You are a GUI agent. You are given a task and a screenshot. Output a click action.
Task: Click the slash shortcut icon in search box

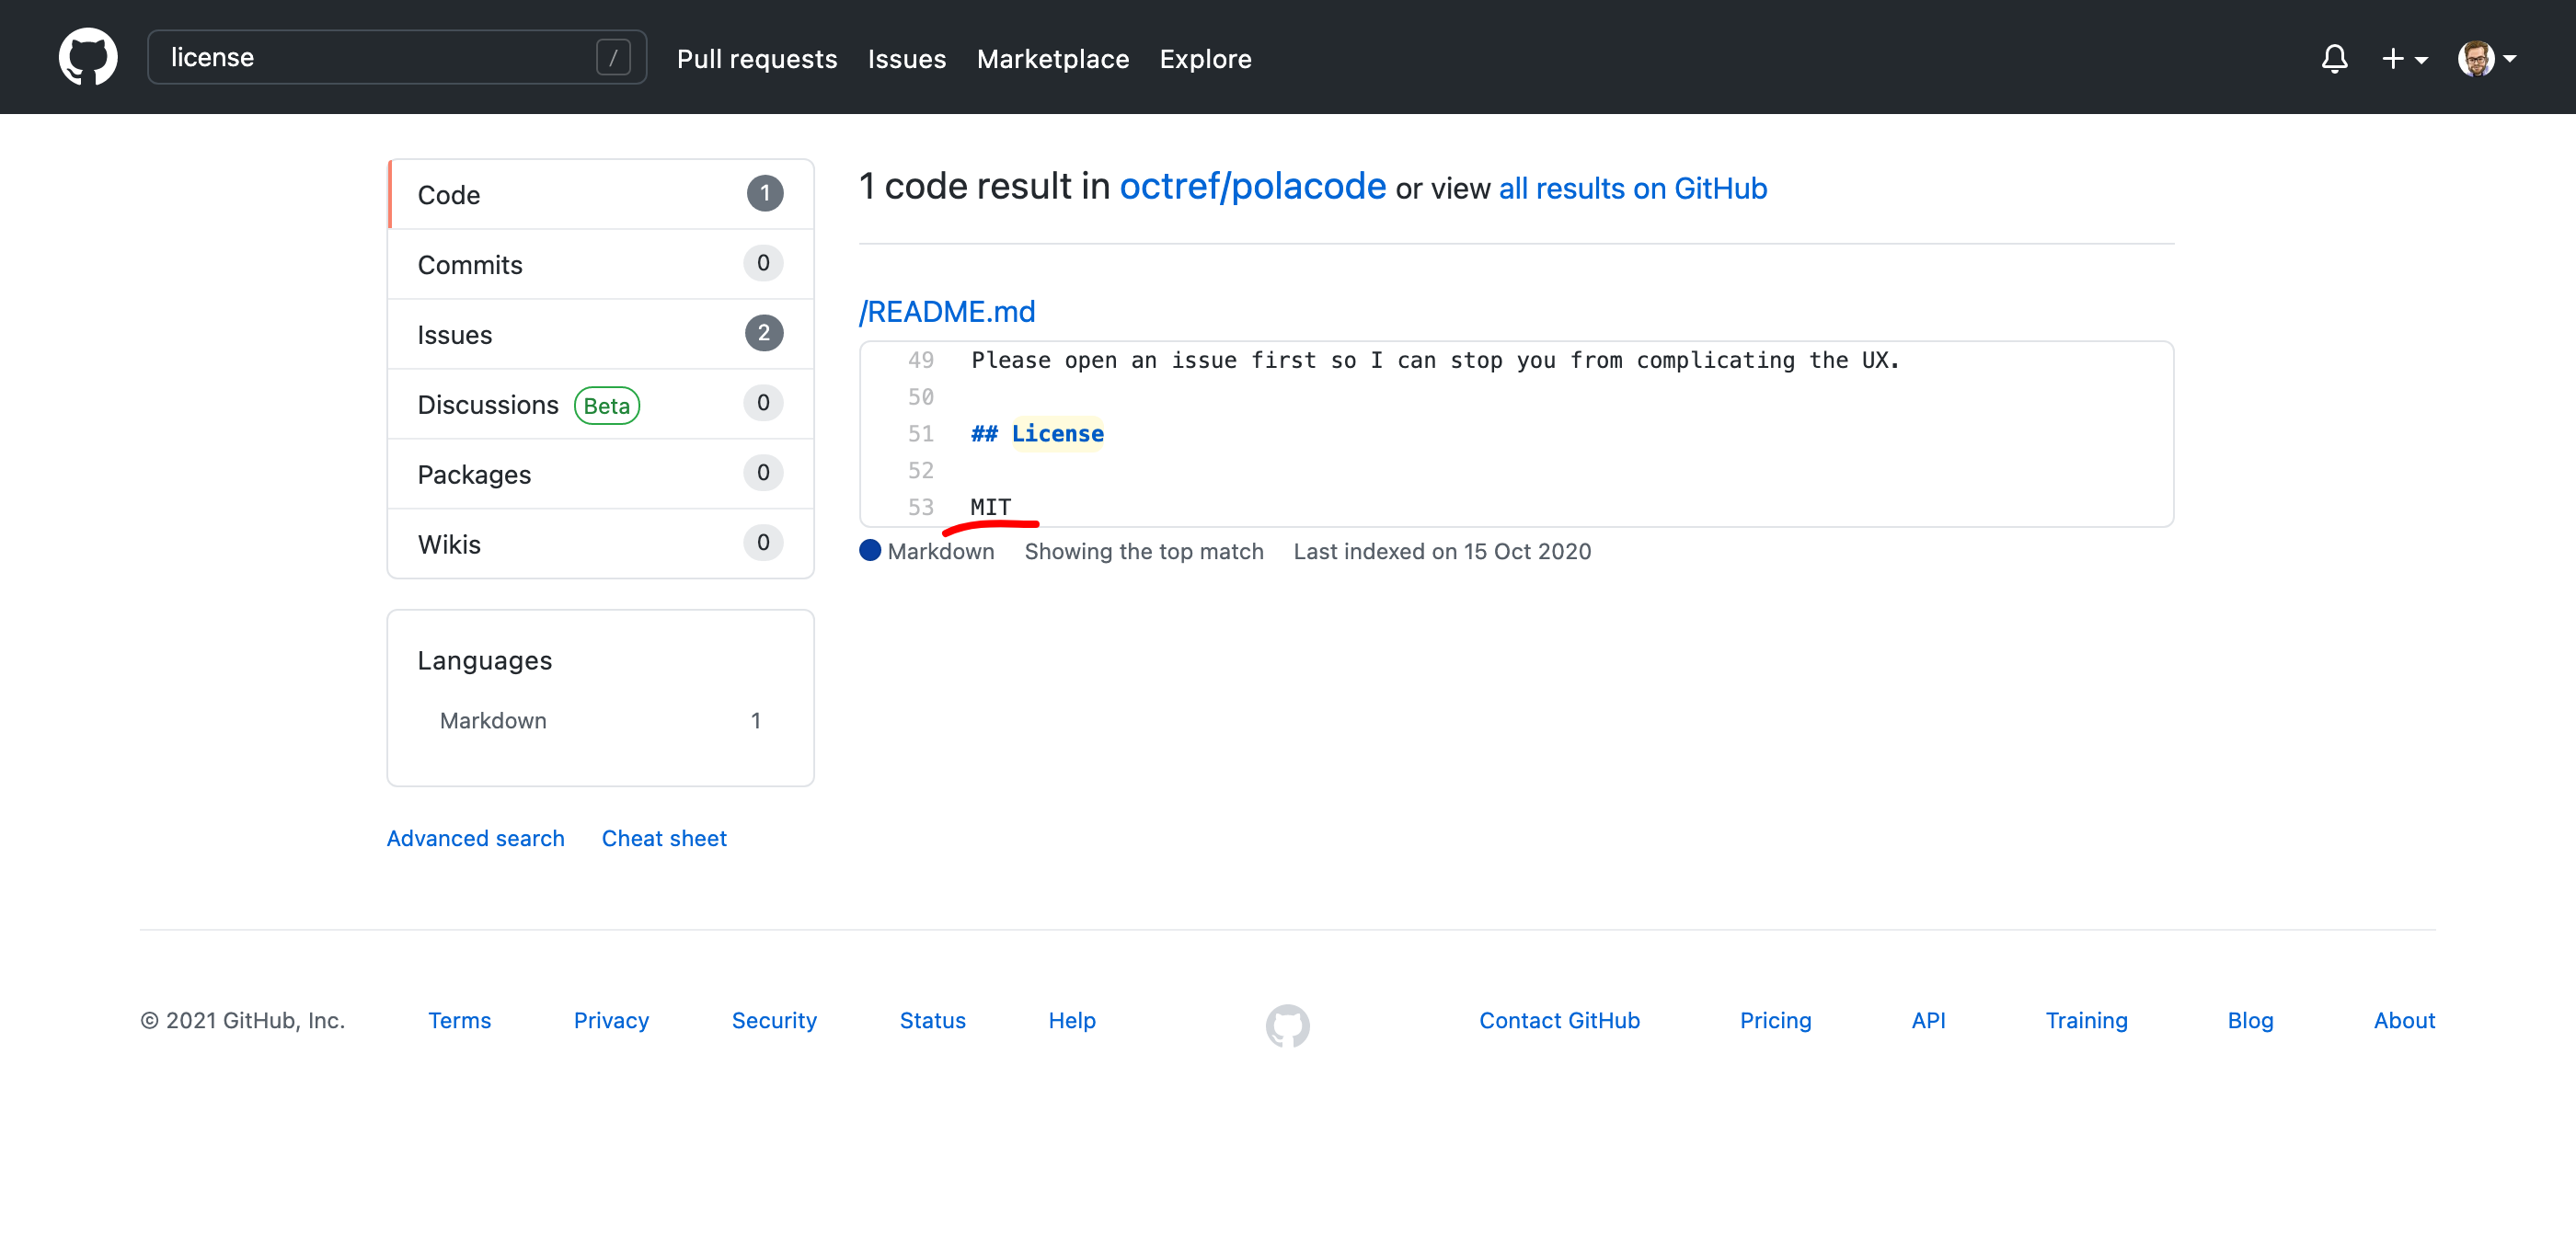[613, 57]
